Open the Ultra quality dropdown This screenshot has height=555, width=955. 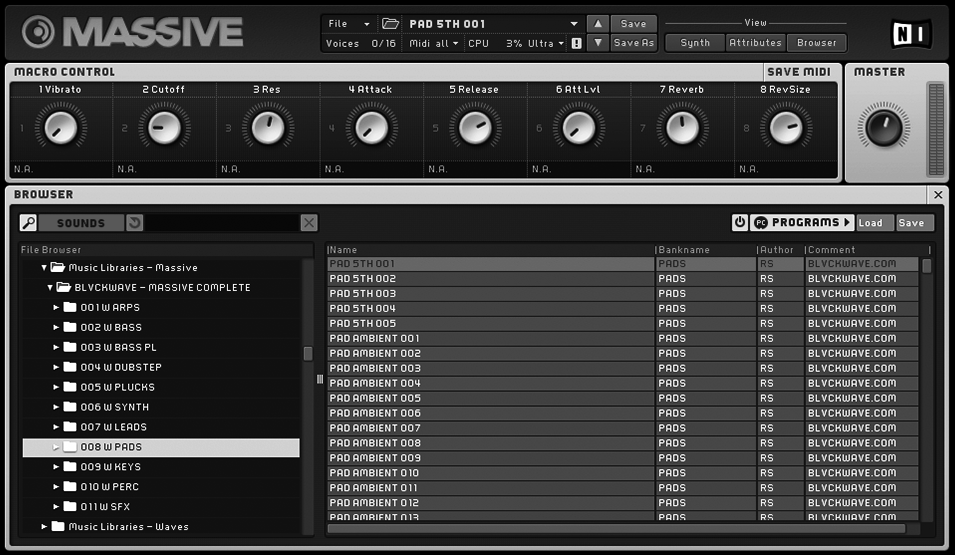coord(546,44)
